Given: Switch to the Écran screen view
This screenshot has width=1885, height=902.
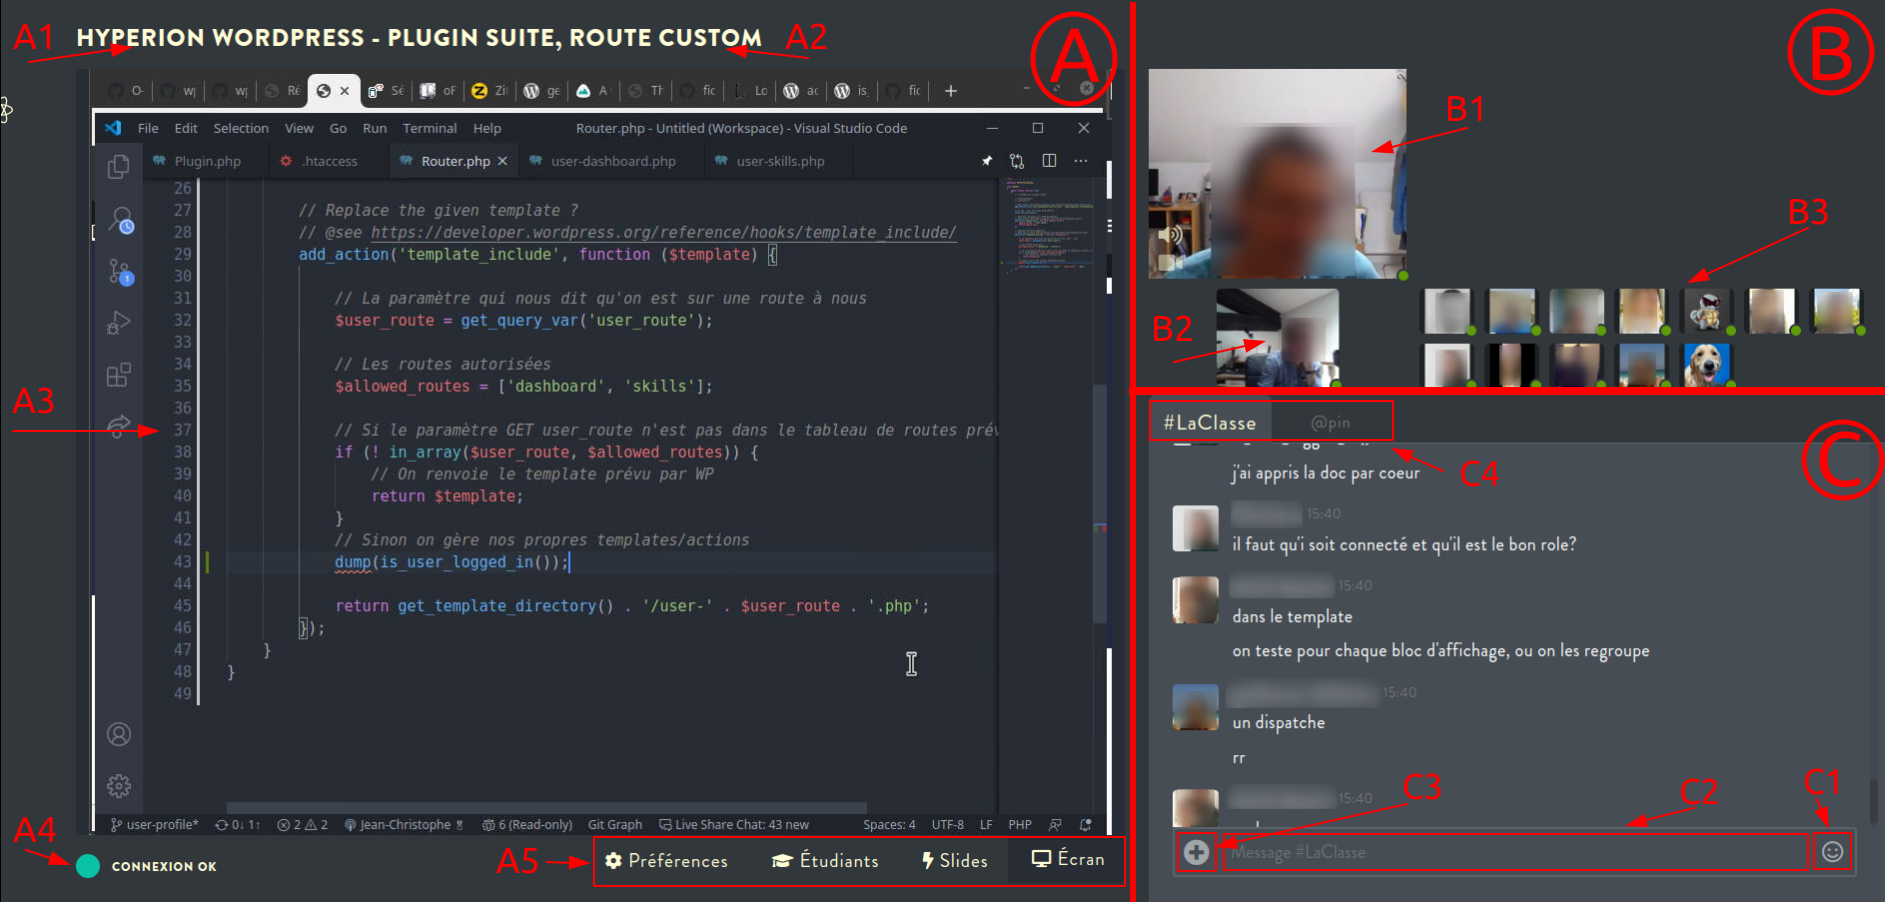Looking at the screenshot, I should point(1068,860).
